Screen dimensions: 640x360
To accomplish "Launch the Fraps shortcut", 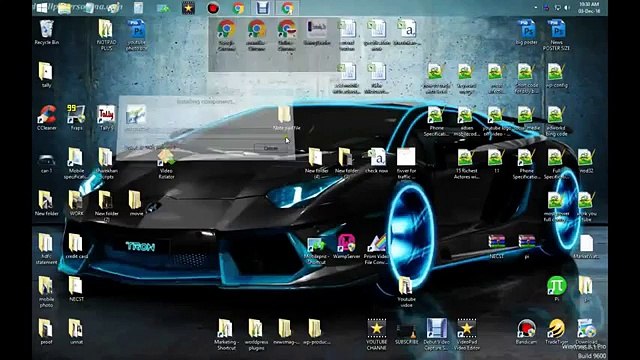I will pyautogui.click(x=76, y=116).
